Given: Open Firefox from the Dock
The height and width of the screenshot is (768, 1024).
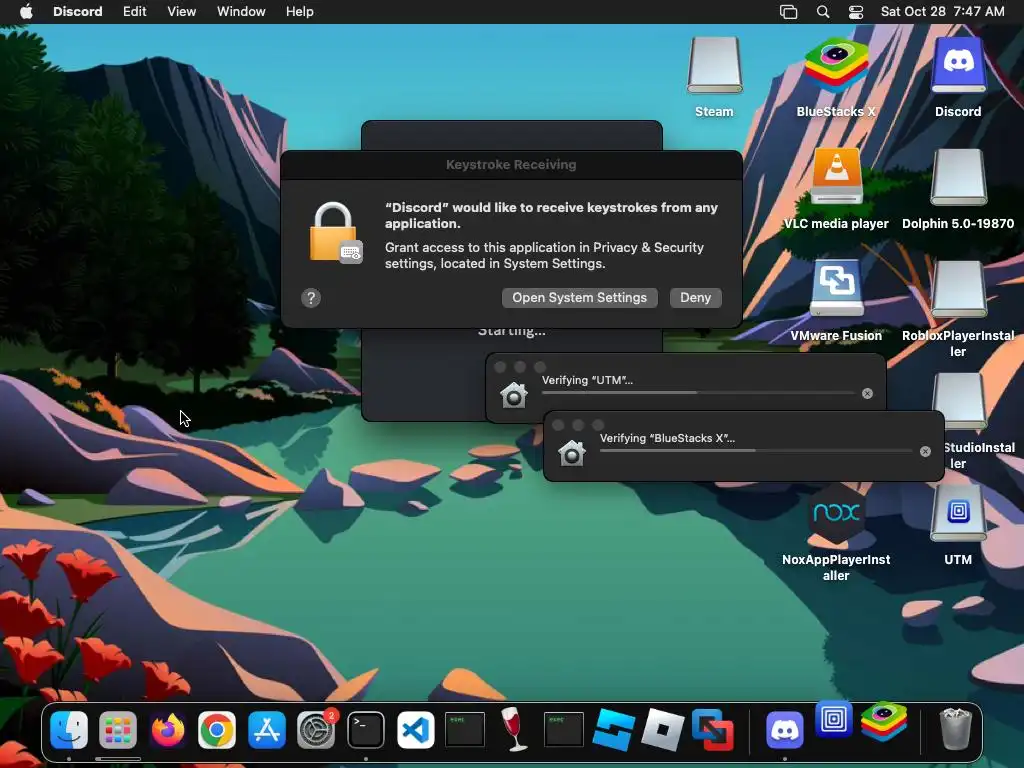Looking at the screenshot, I should [168, 729].
